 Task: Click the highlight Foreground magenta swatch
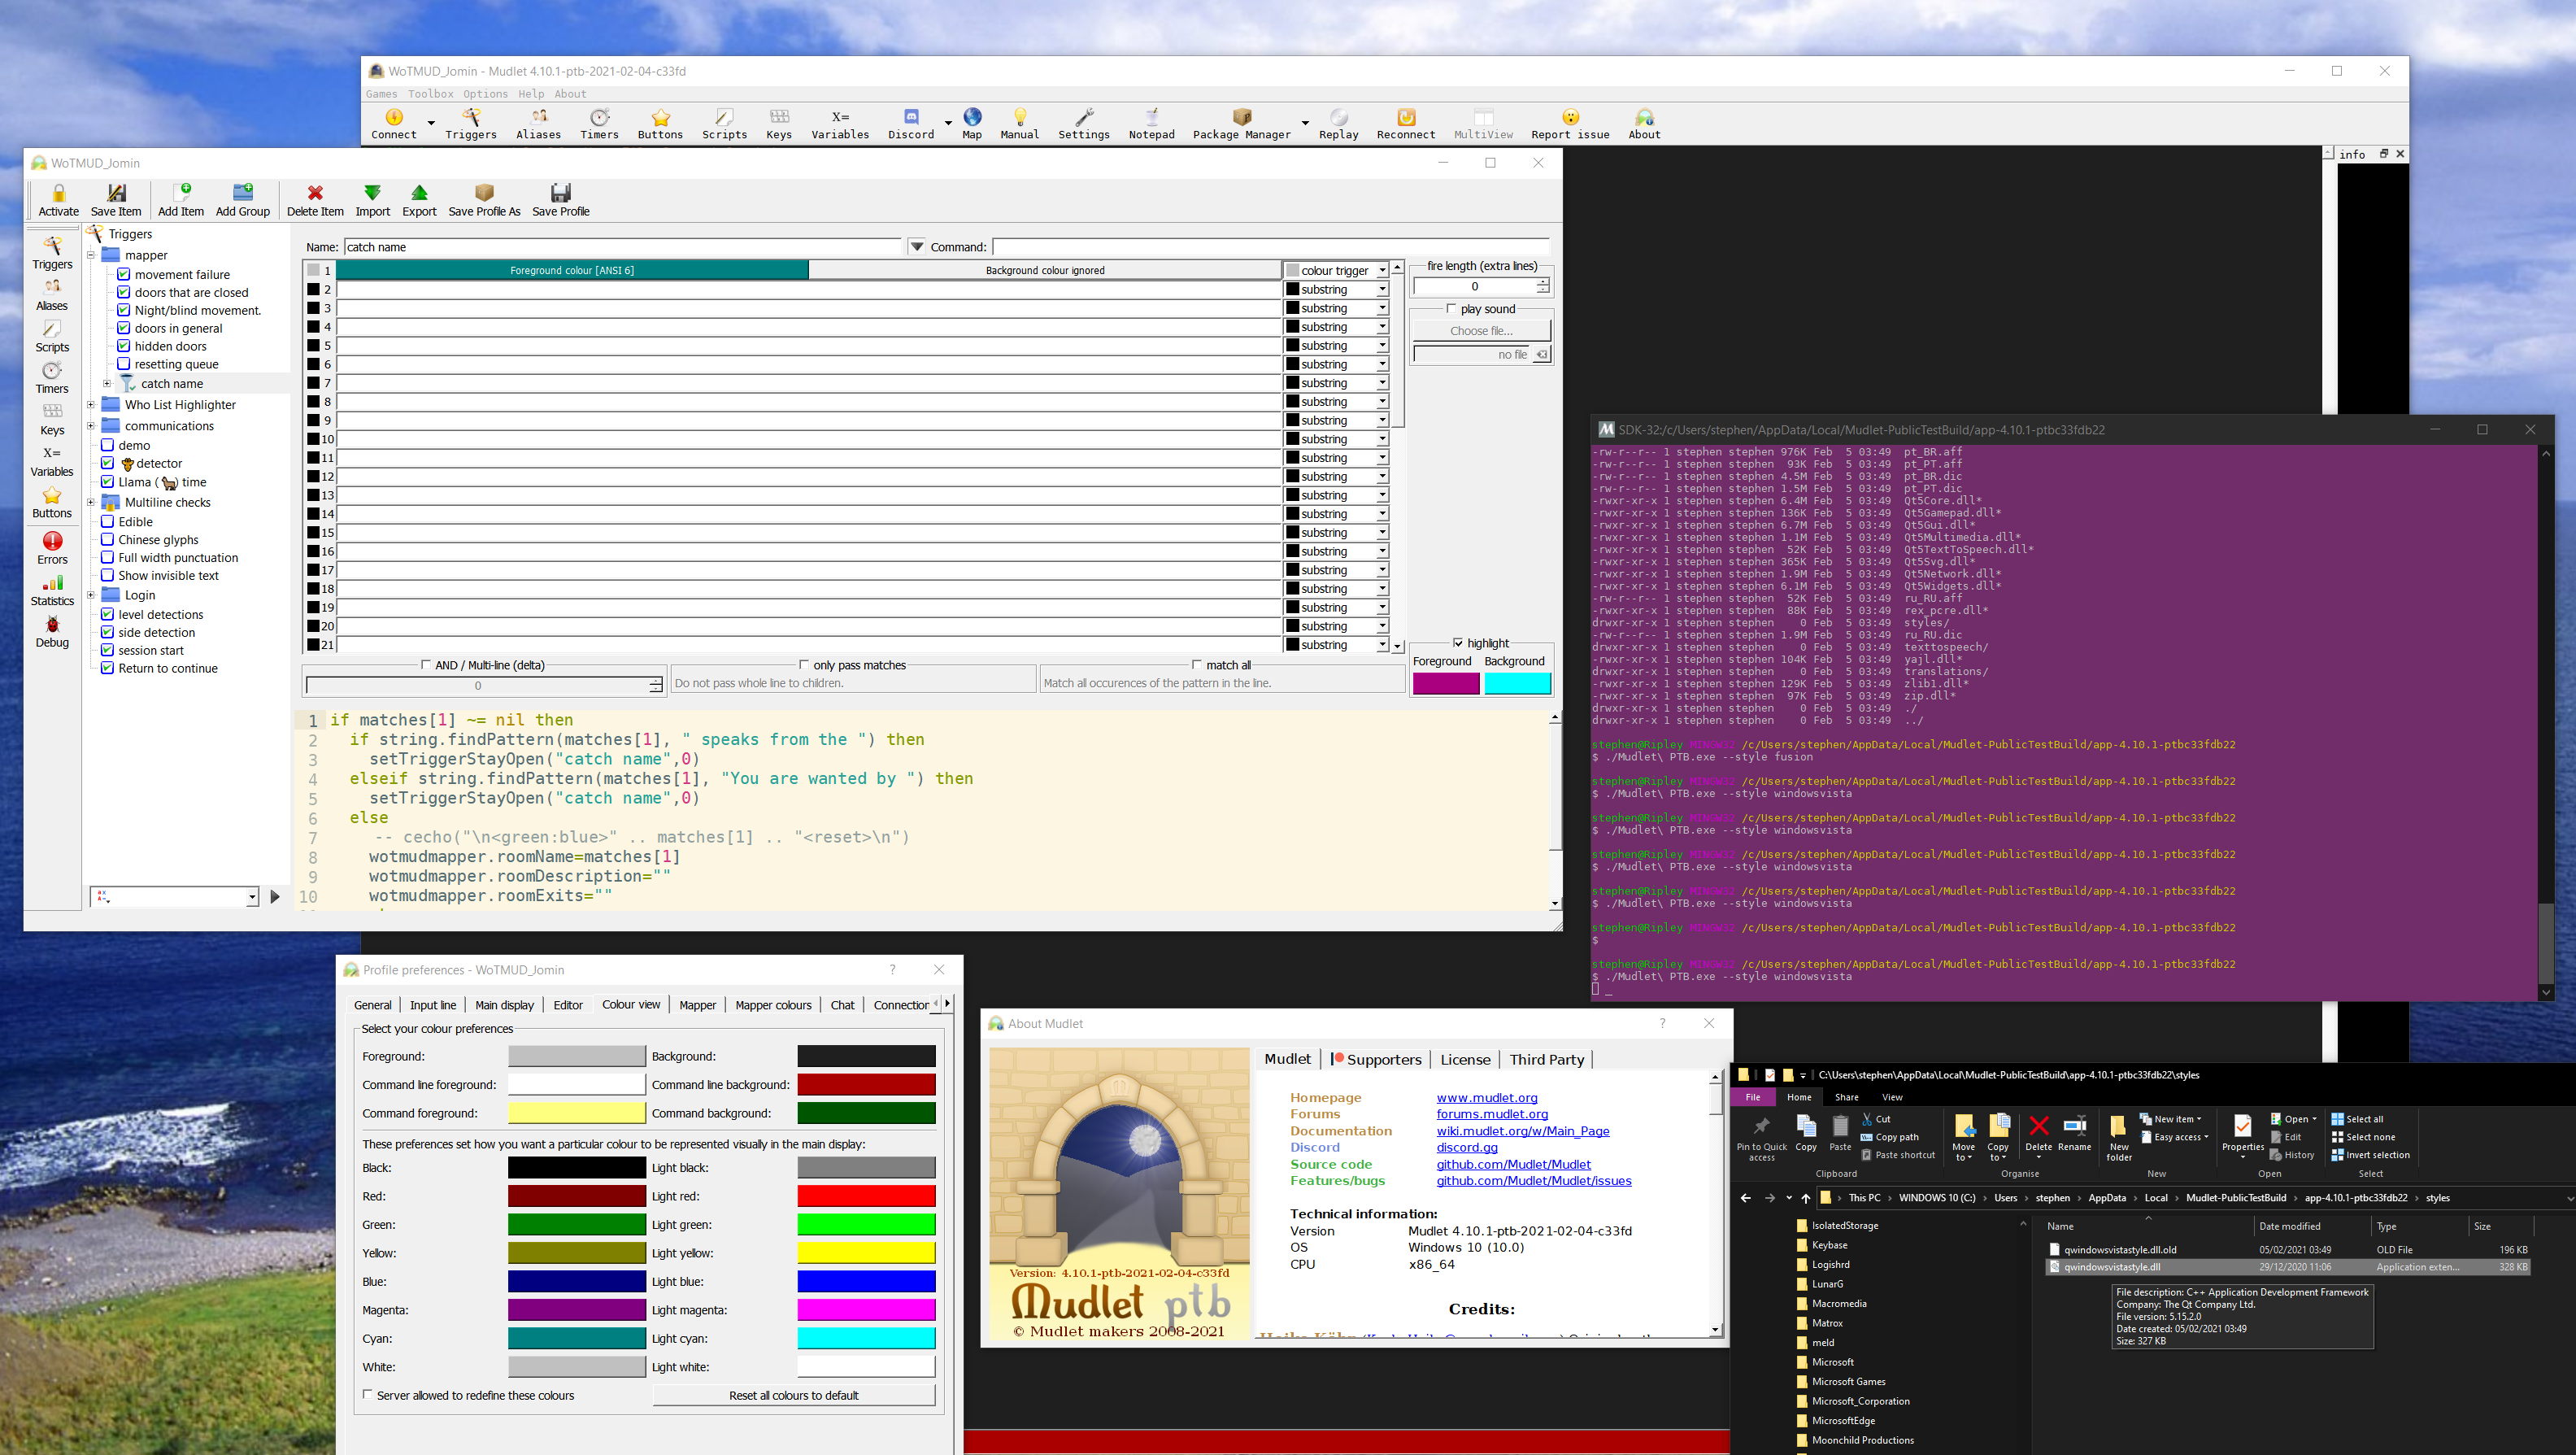1445,683
